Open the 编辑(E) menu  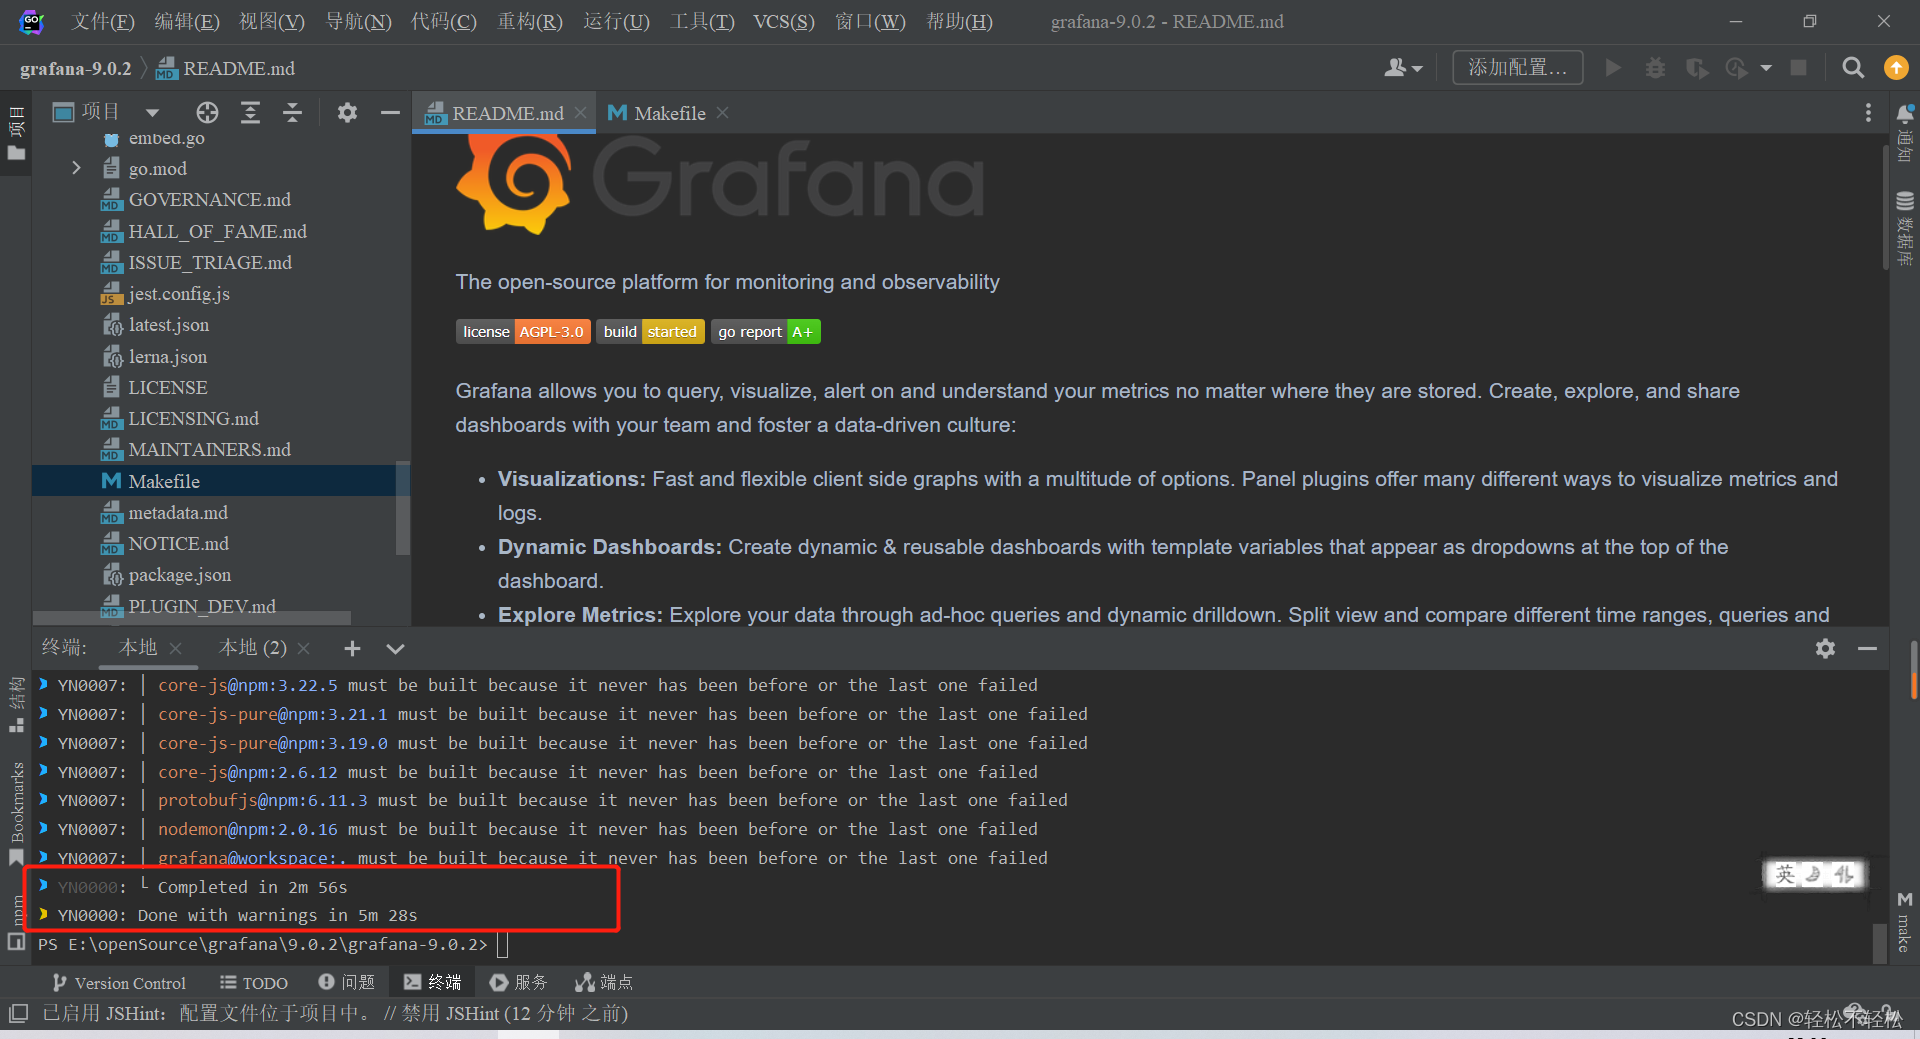pyautogui.click(x=187, y=21)
